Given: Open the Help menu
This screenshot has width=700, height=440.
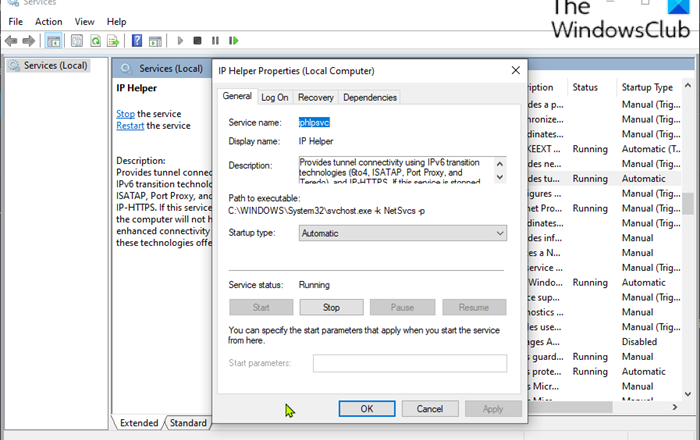Looking at the screenshot, I should pyautogui.click(x=117, y=21).
